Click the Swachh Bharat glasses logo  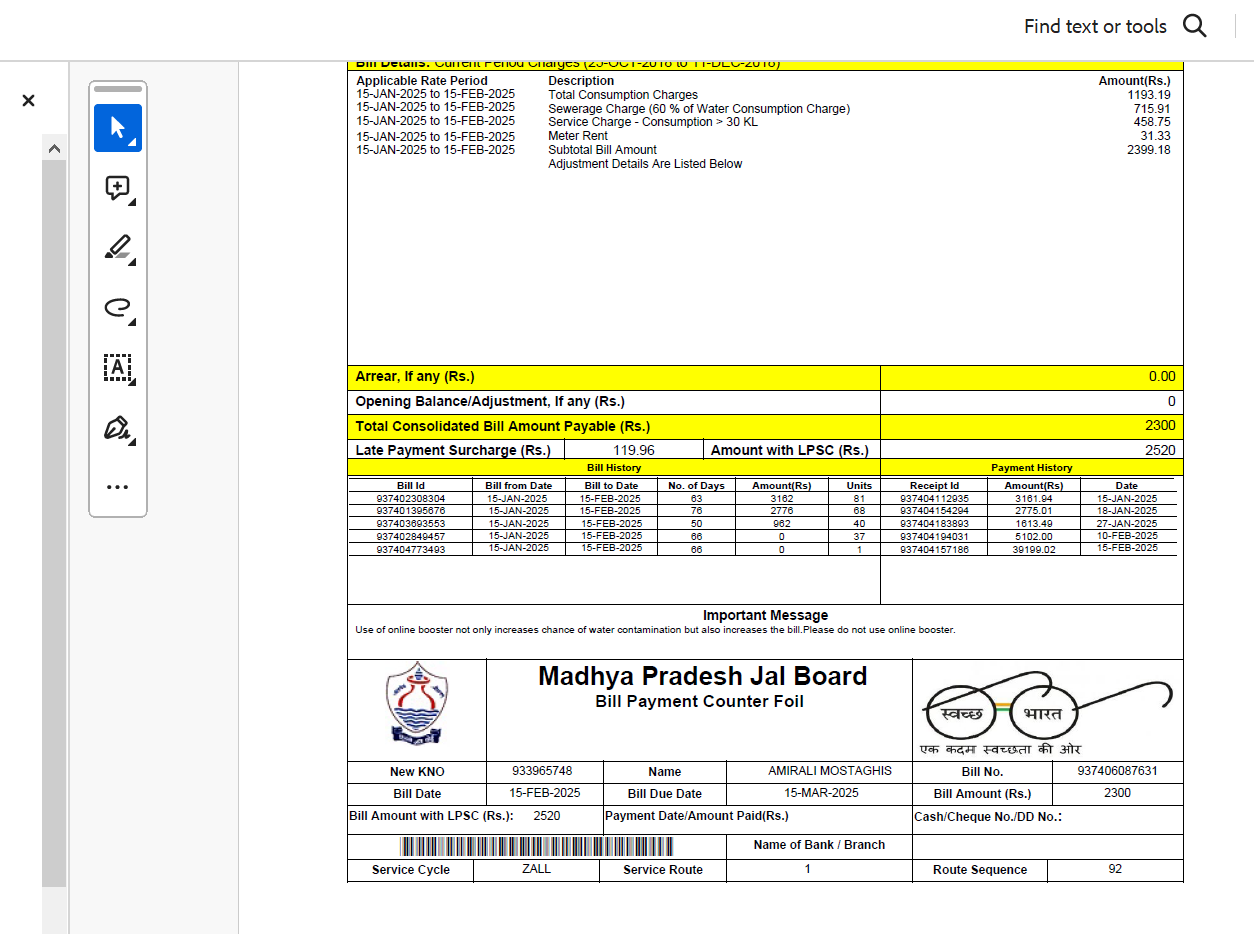(x=1046, y=708)
